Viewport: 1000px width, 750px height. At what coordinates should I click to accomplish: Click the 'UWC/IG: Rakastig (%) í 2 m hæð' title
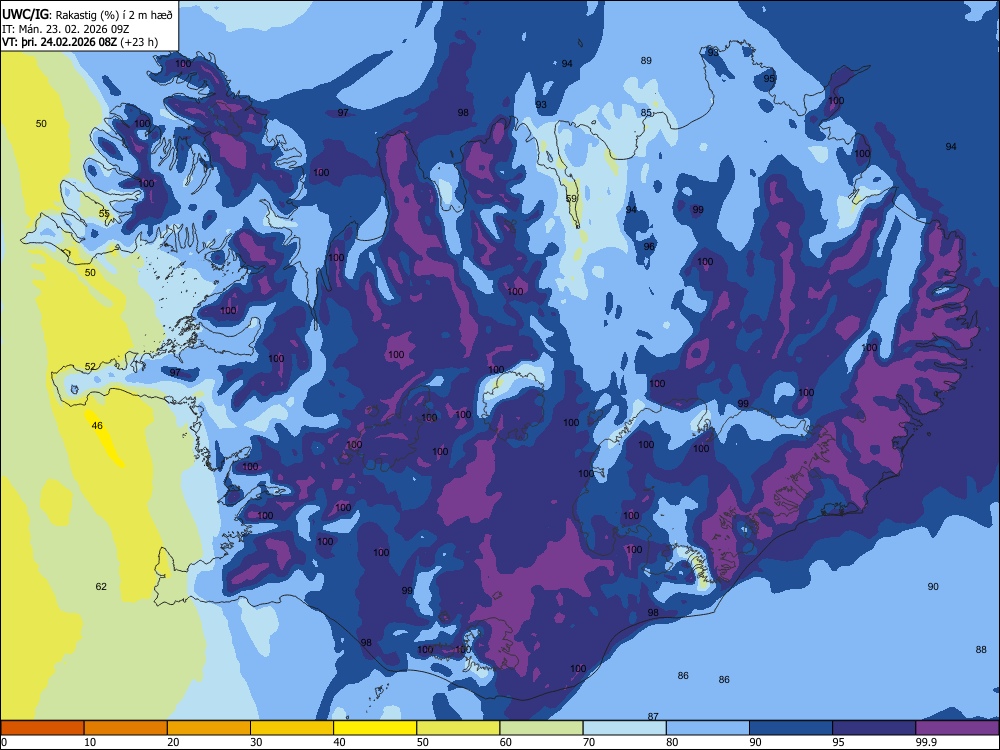pyautogui.click(x=87, y=15)
